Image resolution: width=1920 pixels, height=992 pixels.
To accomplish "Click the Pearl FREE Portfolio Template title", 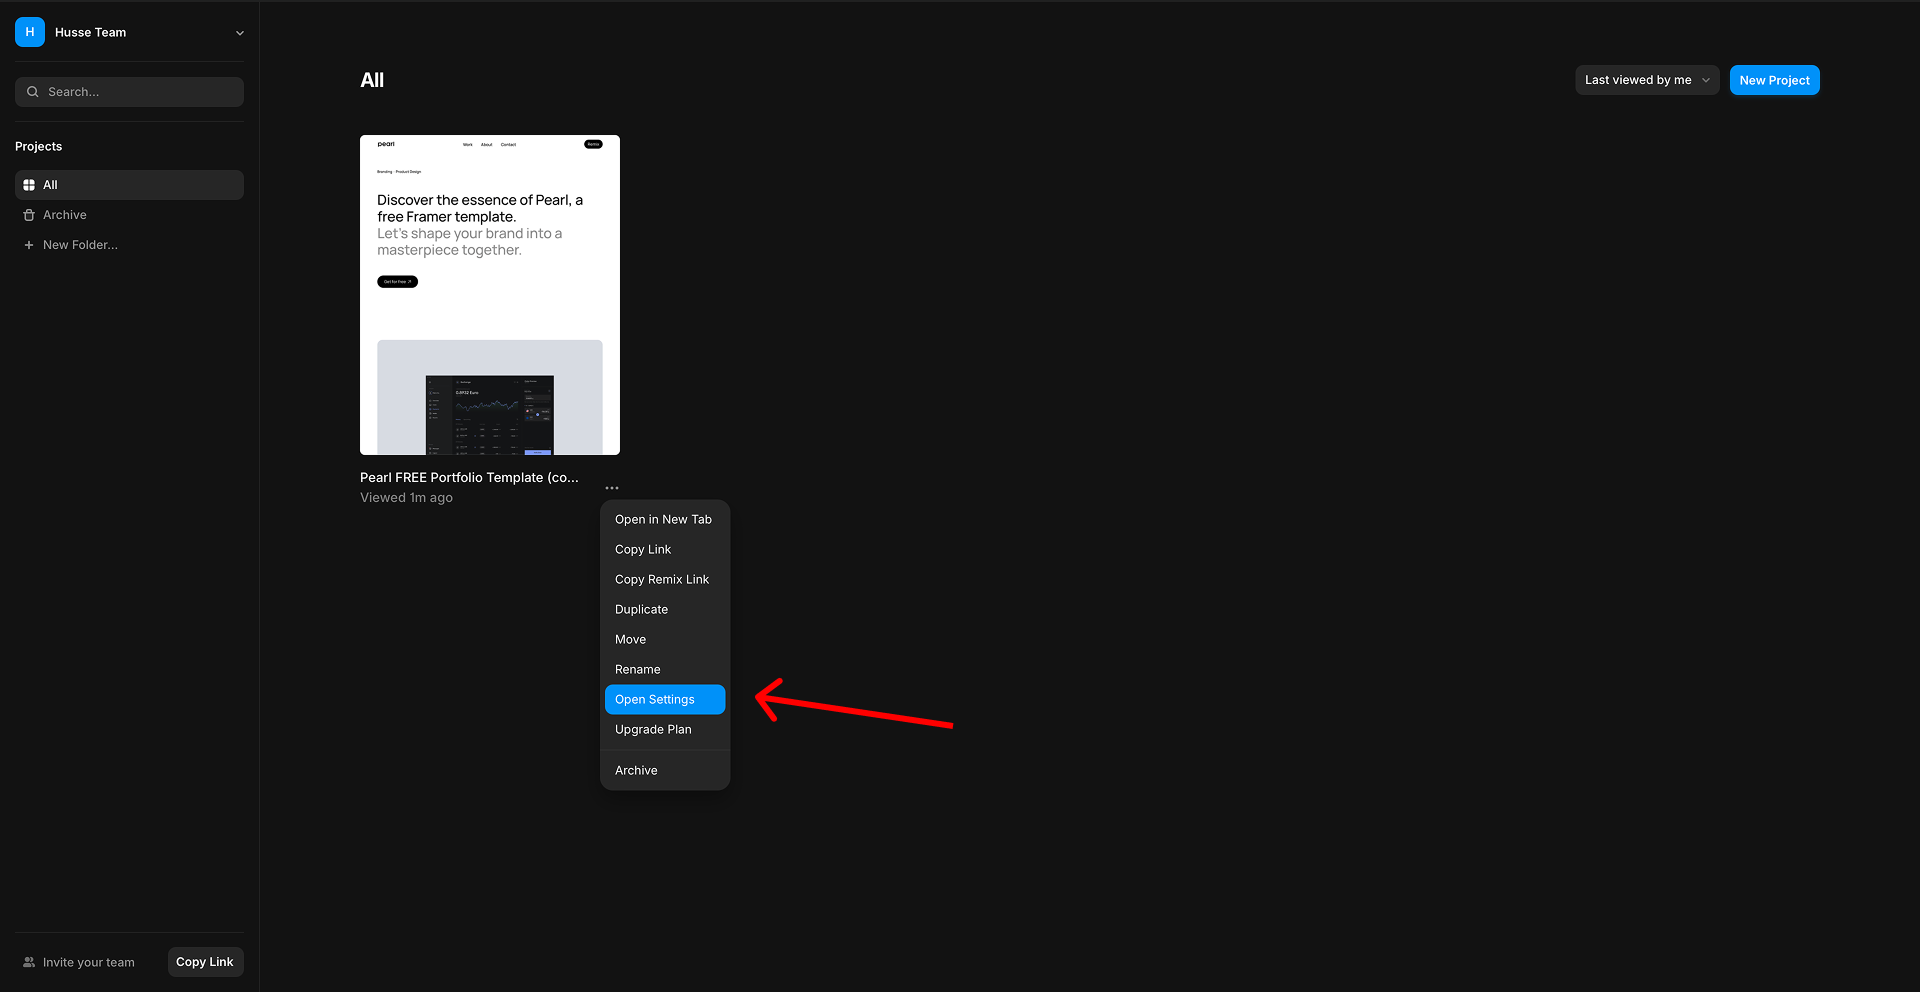I will click(x=469, y=478).
